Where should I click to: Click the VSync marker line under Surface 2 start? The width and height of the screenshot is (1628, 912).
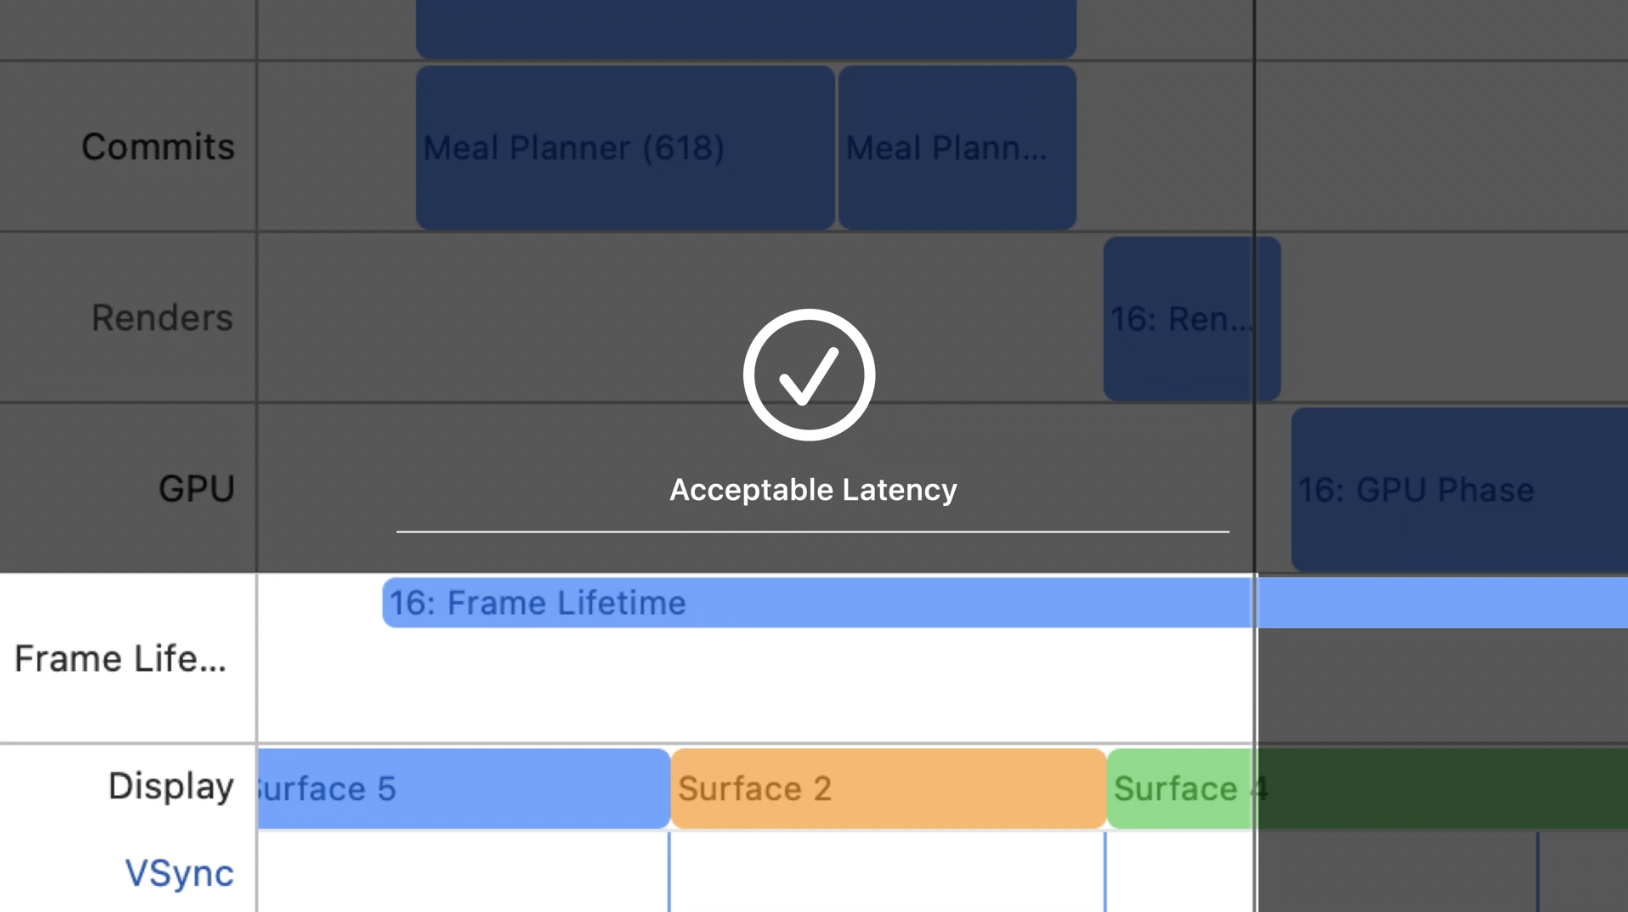click(669, 871)
